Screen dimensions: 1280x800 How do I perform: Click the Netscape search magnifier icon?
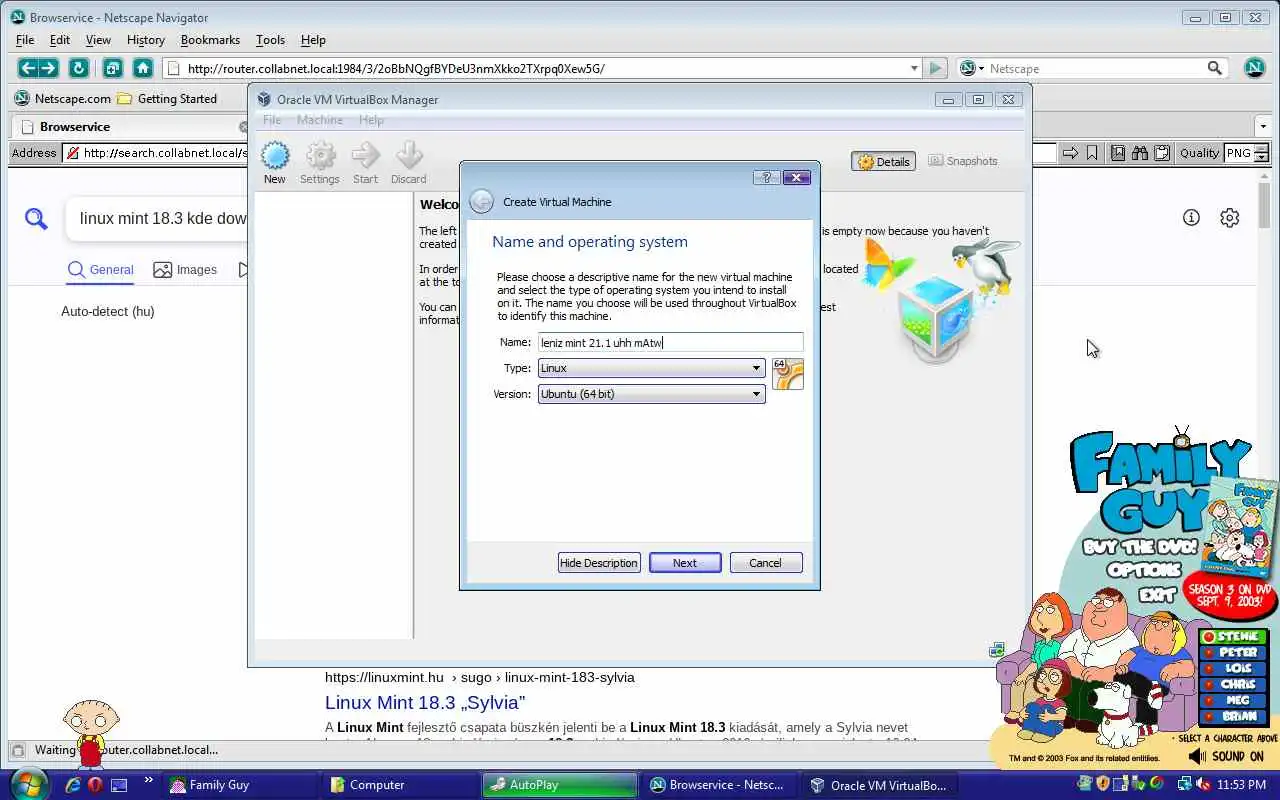click(x=1215, y=68)
